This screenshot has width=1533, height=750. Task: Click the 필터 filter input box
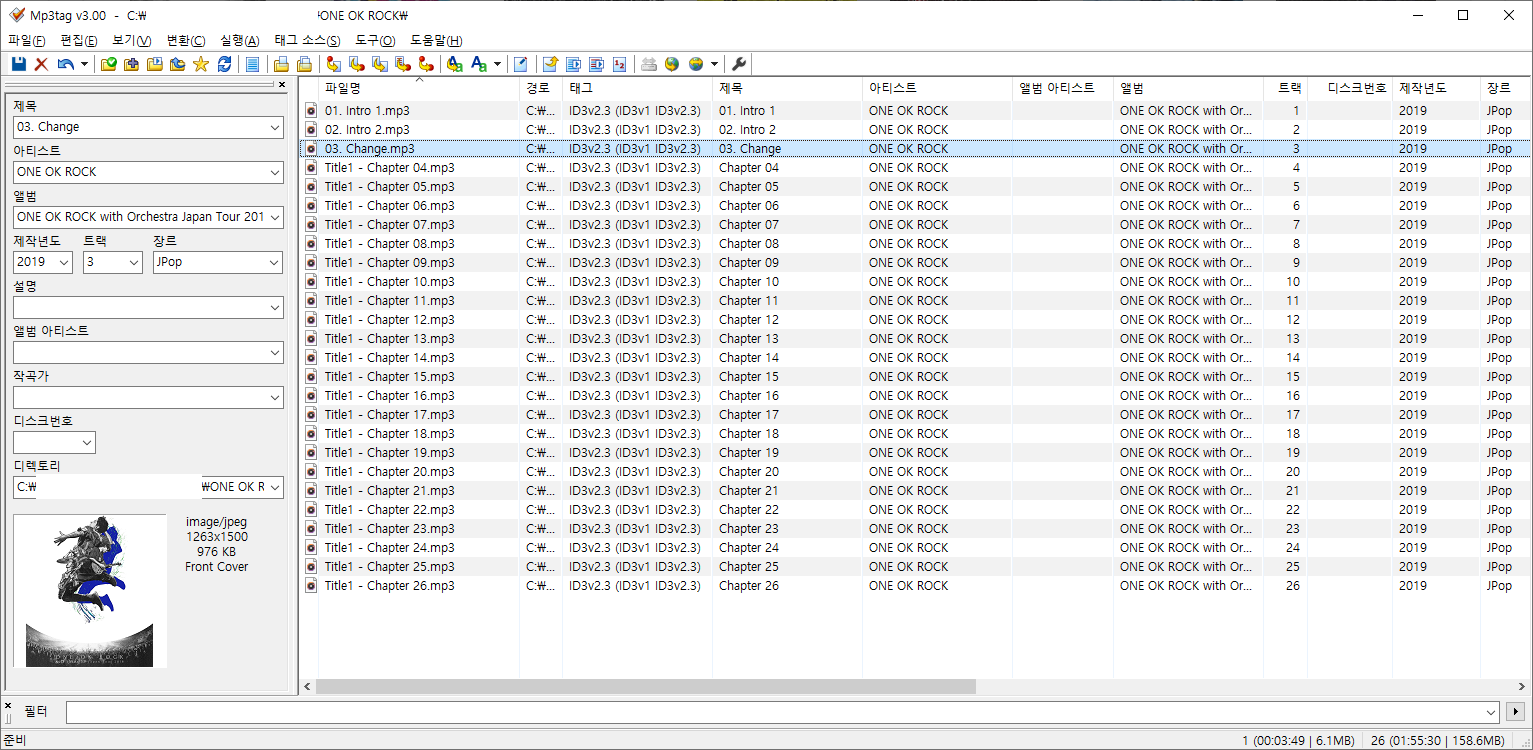click(x=783, y=712)
